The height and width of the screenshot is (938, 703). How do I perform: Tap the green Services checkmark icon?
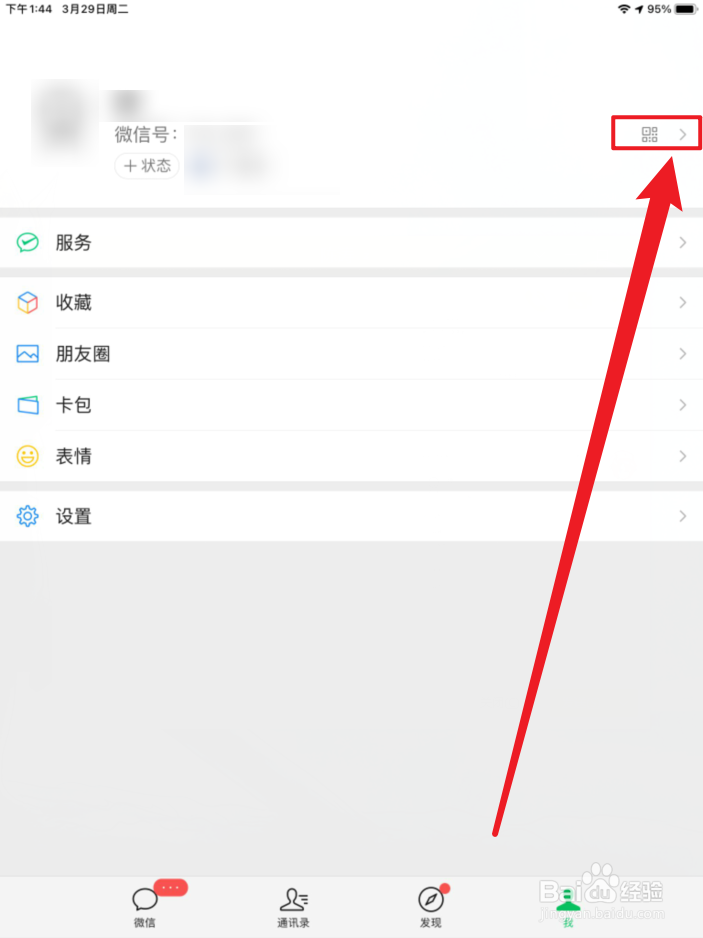[x=28, y=242]
